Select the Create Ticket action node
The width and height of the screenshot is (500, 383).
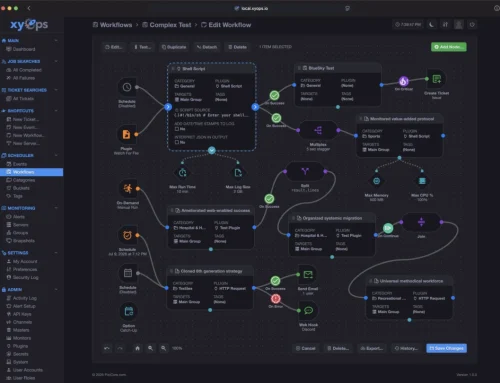click(x=437, y=79)
